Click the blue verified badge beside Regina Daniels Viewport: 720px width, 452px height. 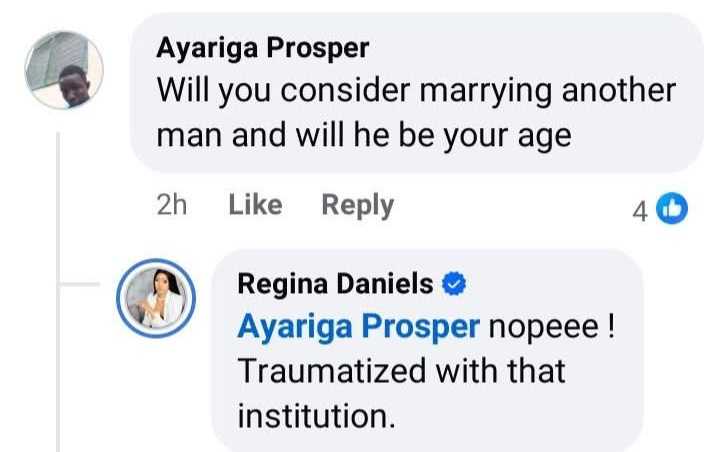(455, 285)
